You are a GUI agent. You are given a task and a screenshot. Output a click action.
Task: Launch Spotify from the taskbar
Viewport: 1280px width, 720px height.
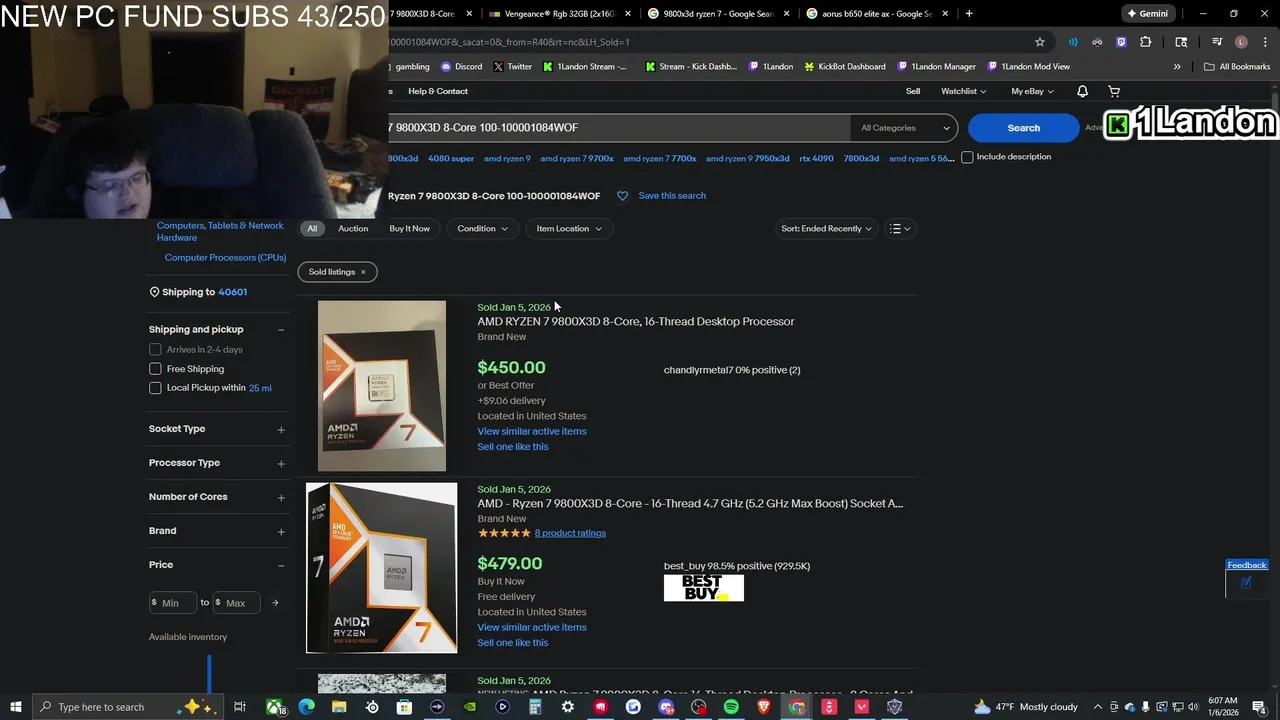click(x=731, y=707)
